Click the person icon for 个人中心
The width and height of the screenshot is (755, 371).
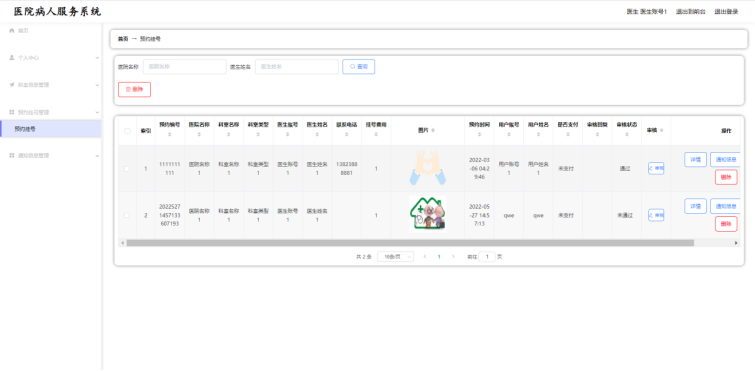12,57
